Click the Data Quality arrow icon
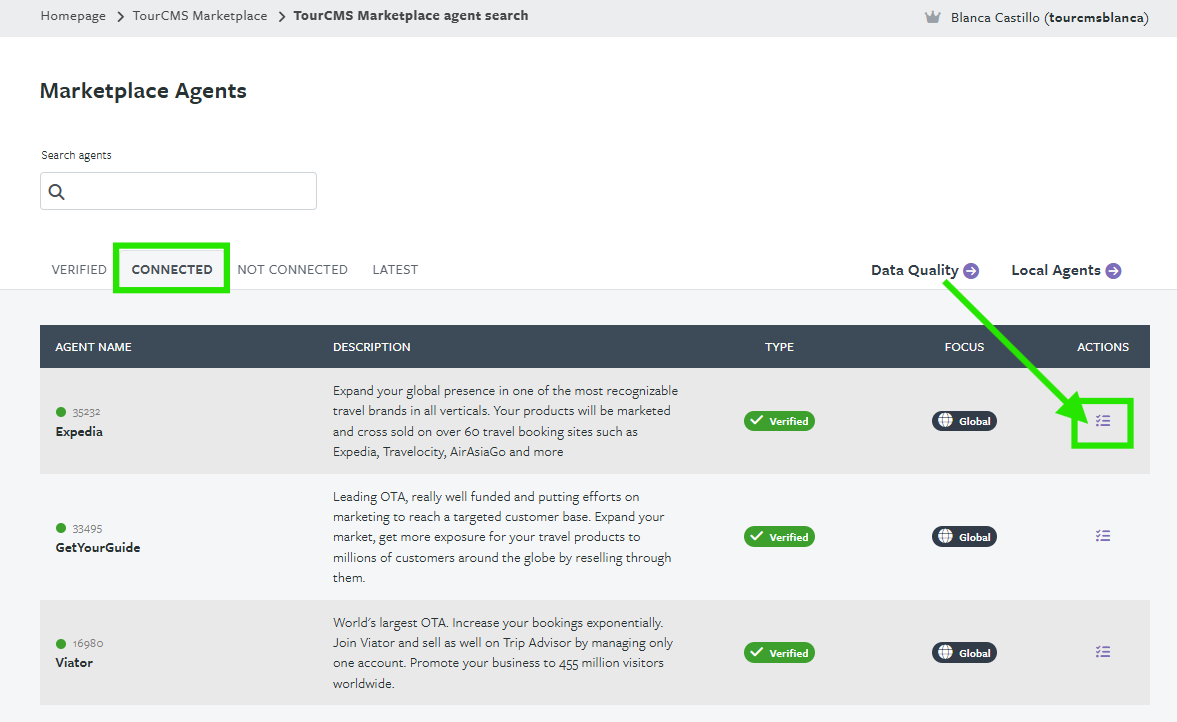 tap(971, 271)
